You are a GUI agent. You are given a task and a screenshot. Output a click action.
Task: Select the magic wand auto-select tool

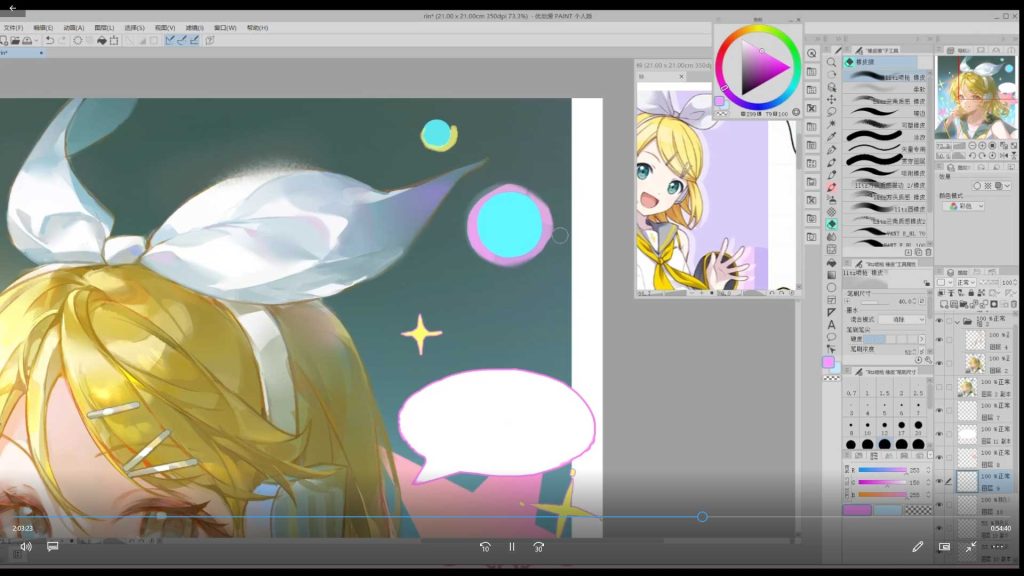coord(831,124)
